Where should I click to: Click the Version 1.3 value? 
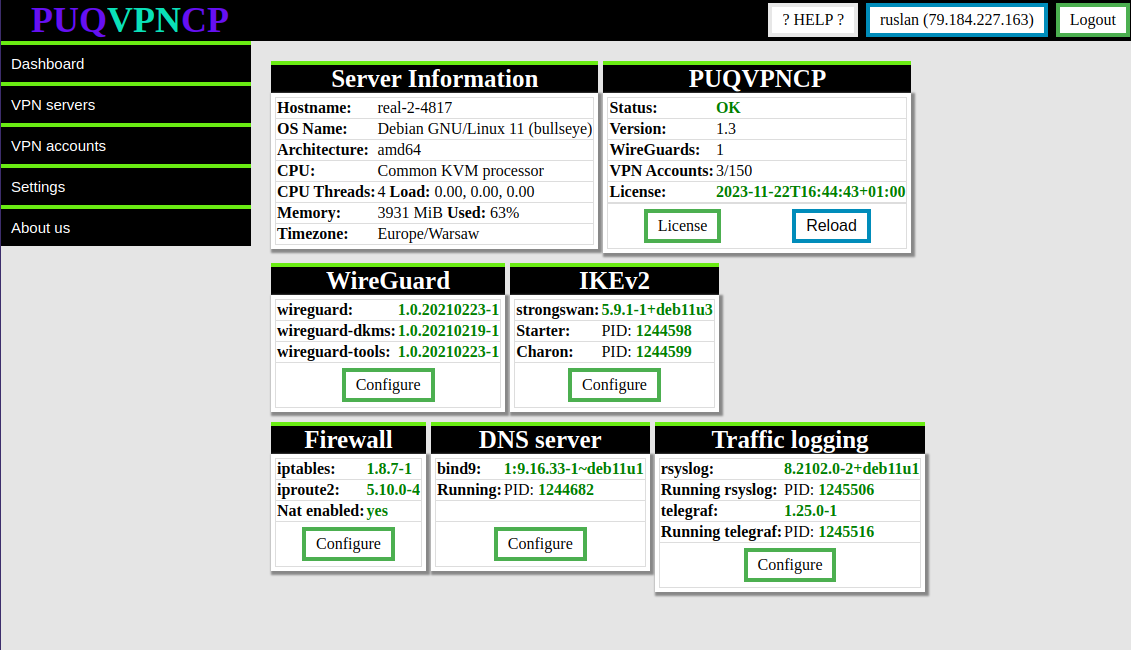tap(726, 129)
